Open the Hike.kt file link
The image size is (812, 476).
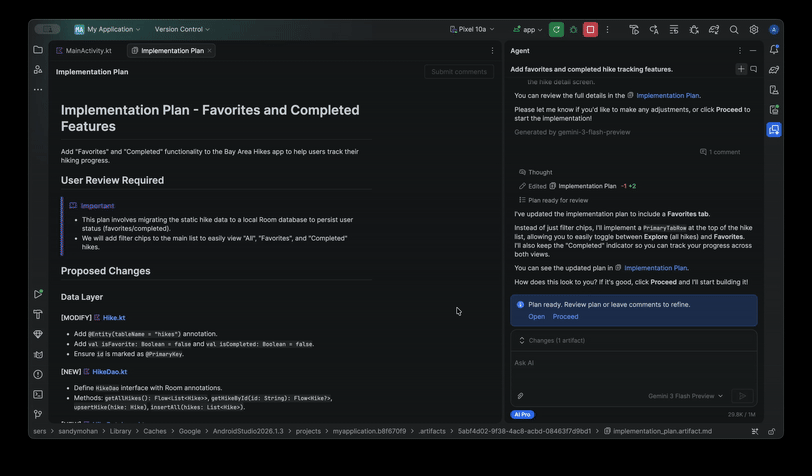[114, 318]
